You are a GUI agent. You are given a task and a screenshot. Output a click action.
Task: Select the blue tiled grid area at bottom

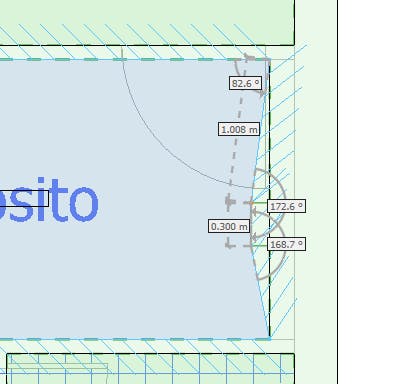[x=150, y=369]
